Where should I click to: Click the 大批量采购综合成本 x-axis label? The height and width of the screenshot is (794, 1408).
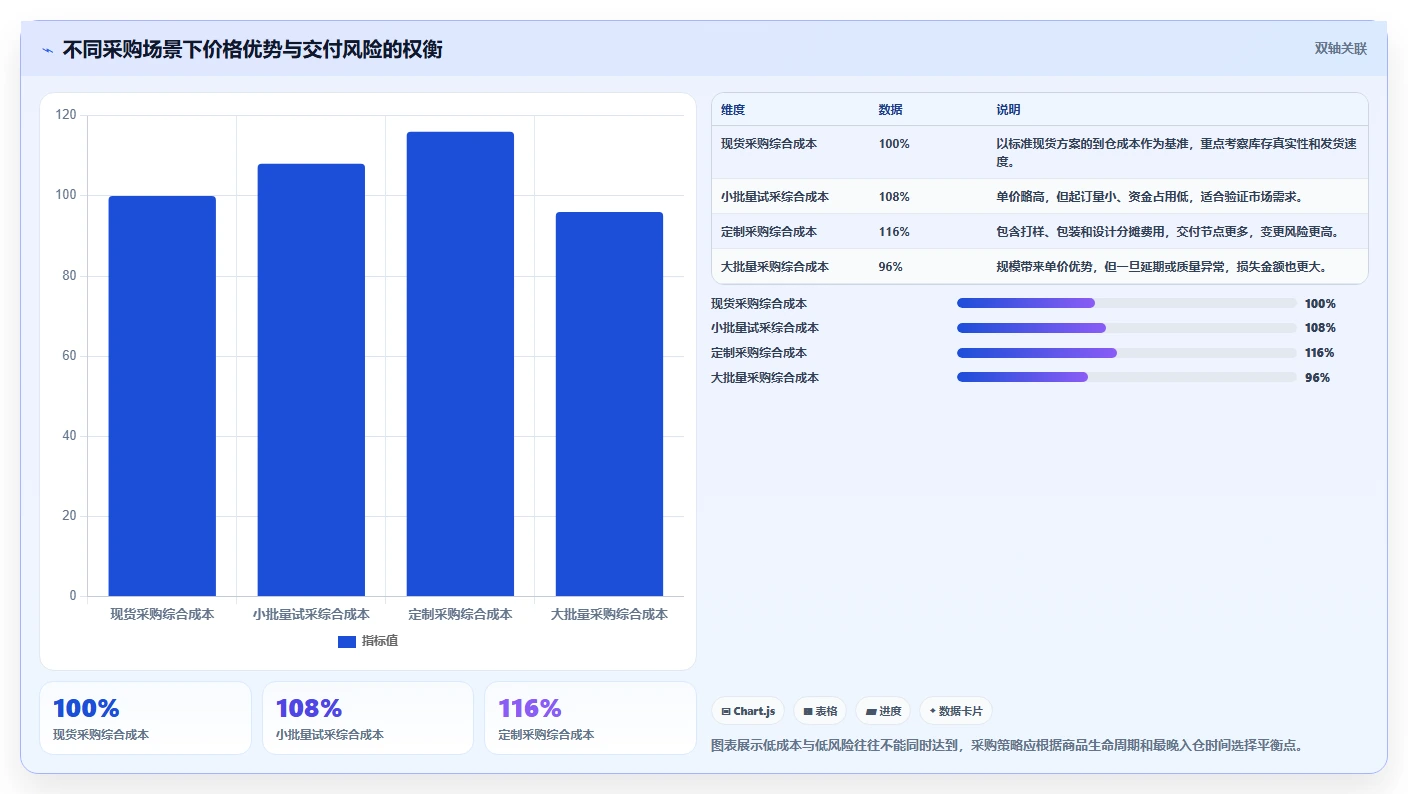pos(609,614)
